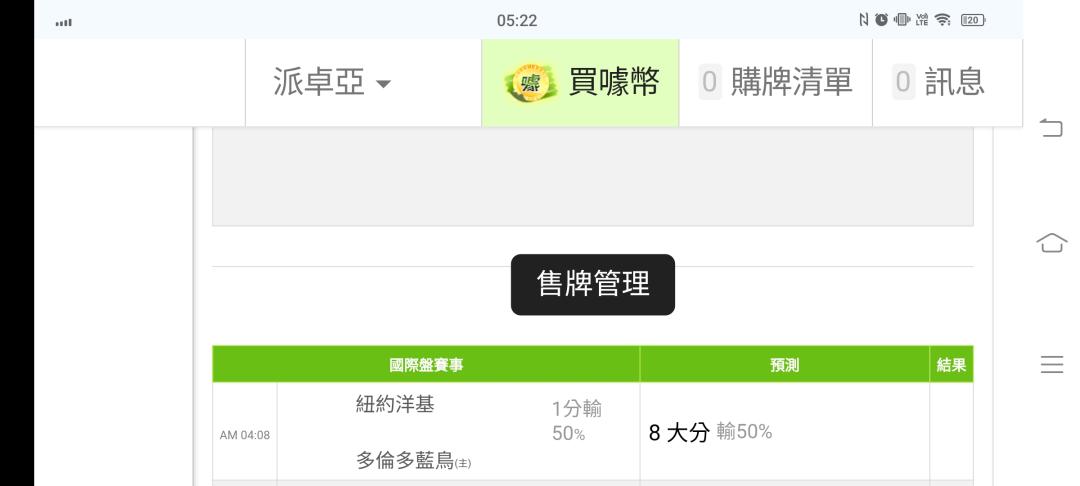
Task: Tap the Wi-Fi status icon
Action: (x=942, y=20)
